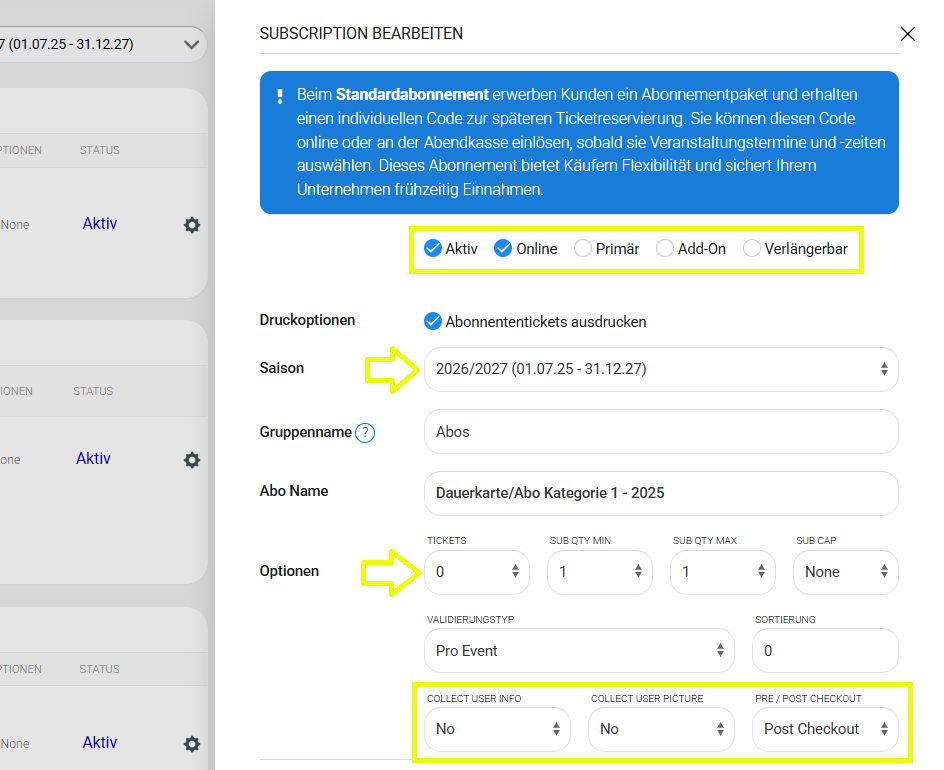Open the Pre / Post Checkout dropdown
Screen dimensions: 944x770
pyautogui.click(x=825, y=729)
